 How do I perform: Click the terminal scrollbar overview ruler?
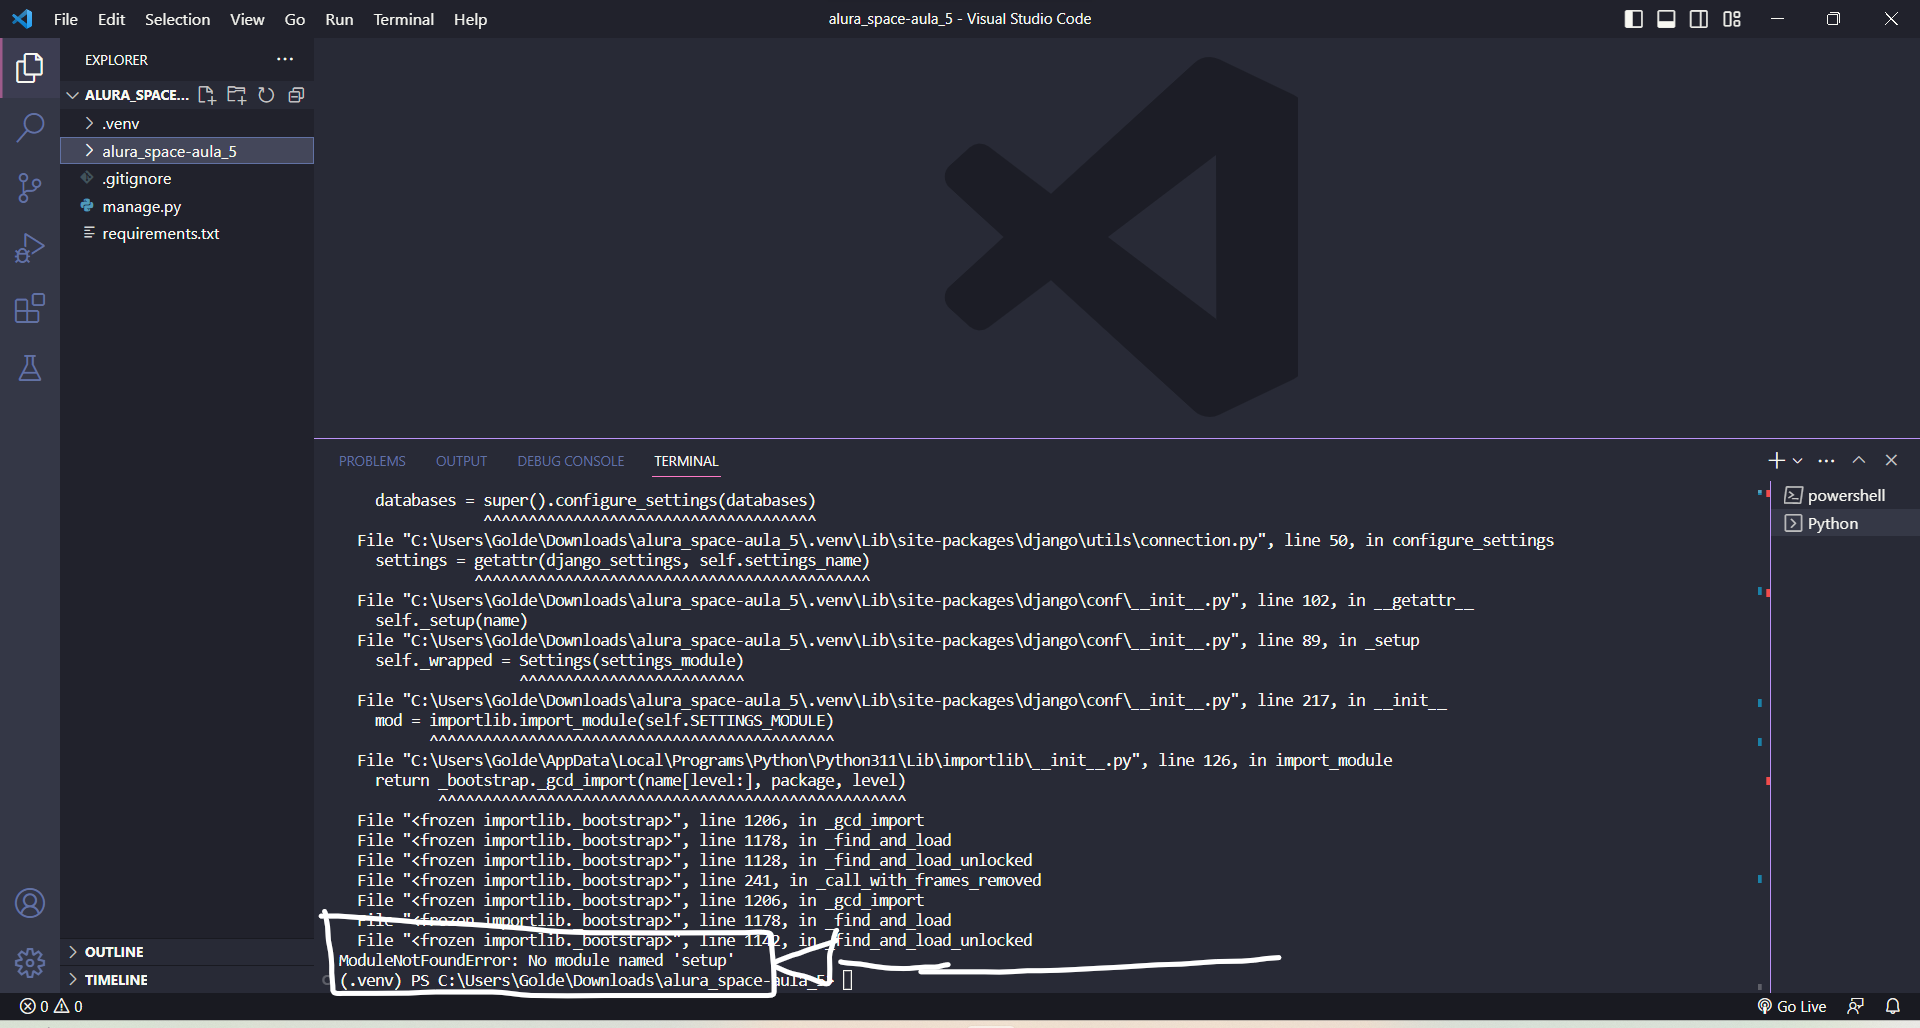1763,735
